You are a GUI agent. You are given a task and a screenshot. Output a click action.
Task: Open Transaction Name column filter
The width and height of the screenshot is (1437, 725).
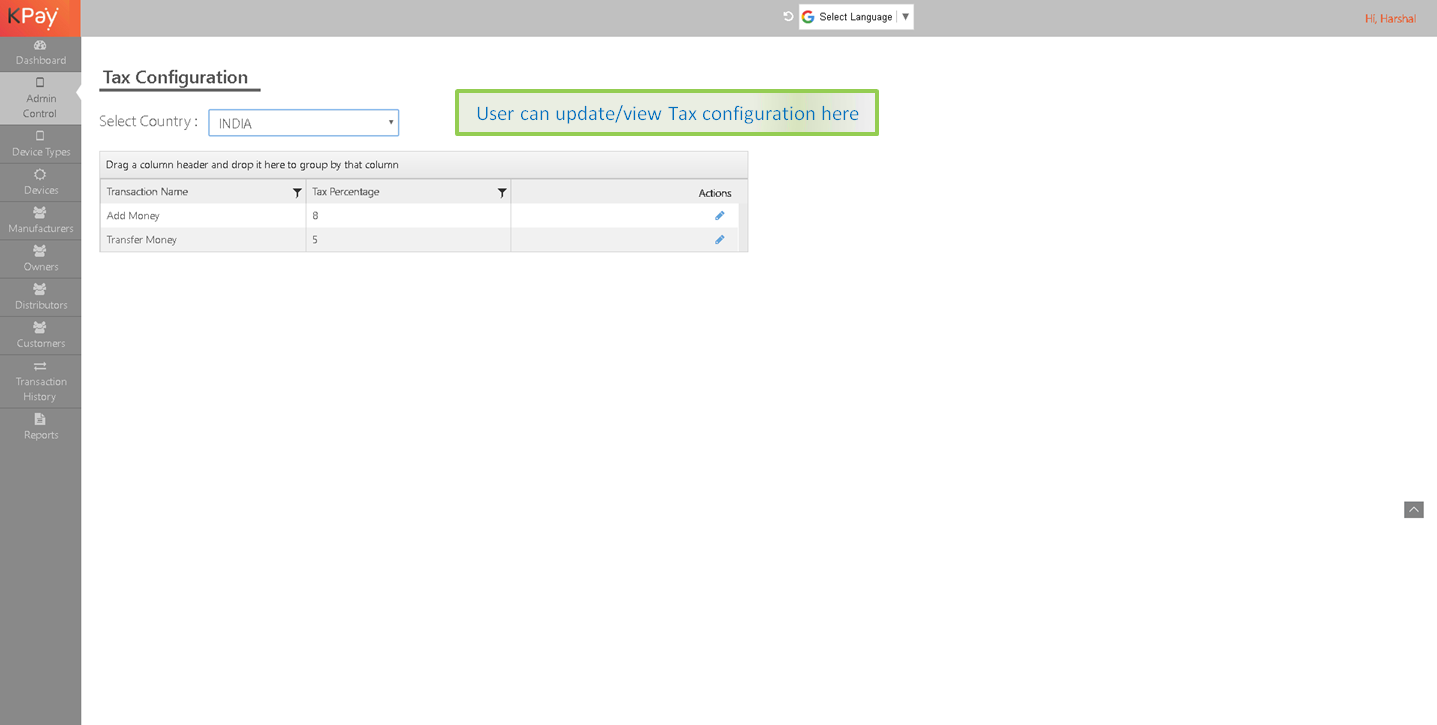pos(297,192)
